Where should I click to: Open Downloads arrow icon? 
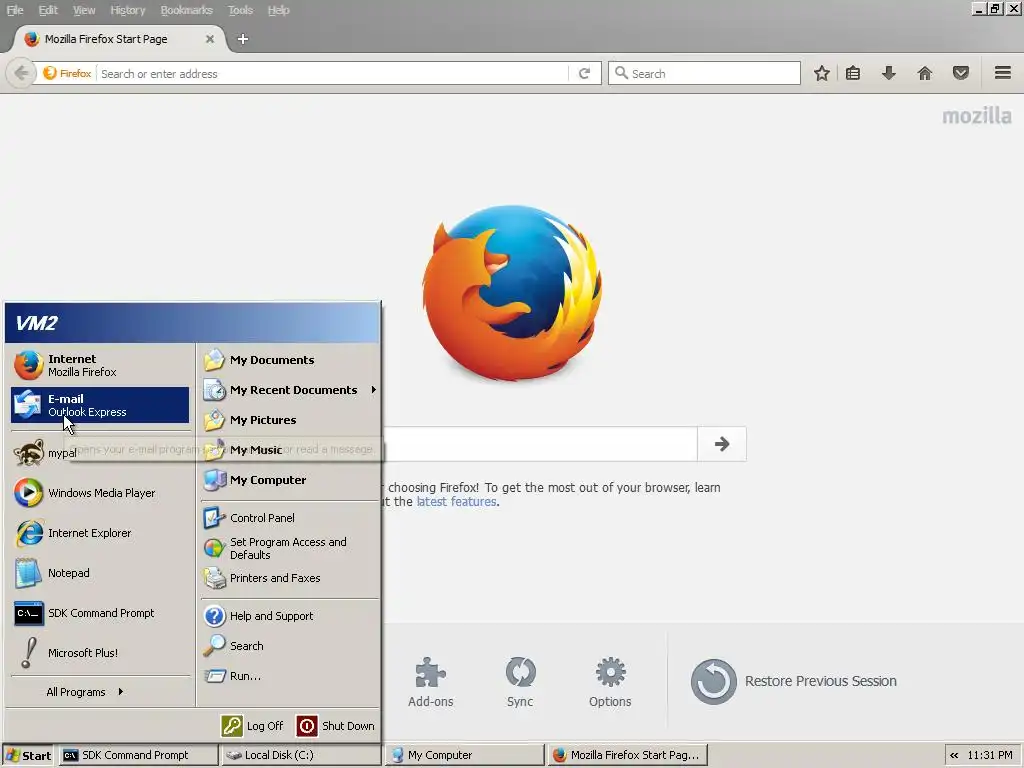(x=888, y=73)
